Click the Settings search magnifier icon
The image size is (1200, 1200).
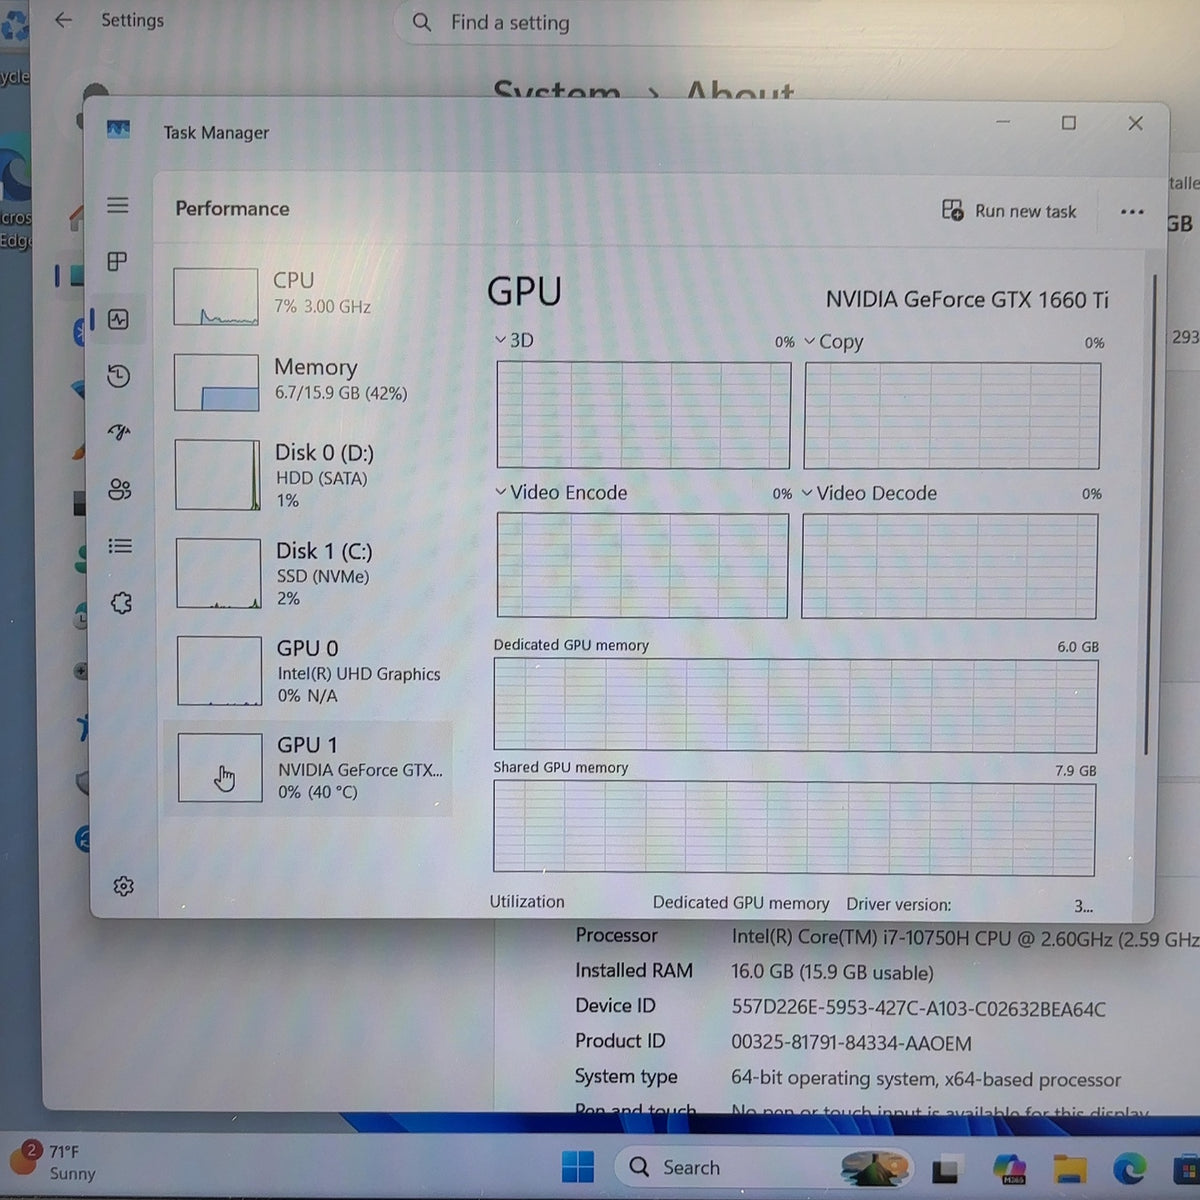point(422,22)
